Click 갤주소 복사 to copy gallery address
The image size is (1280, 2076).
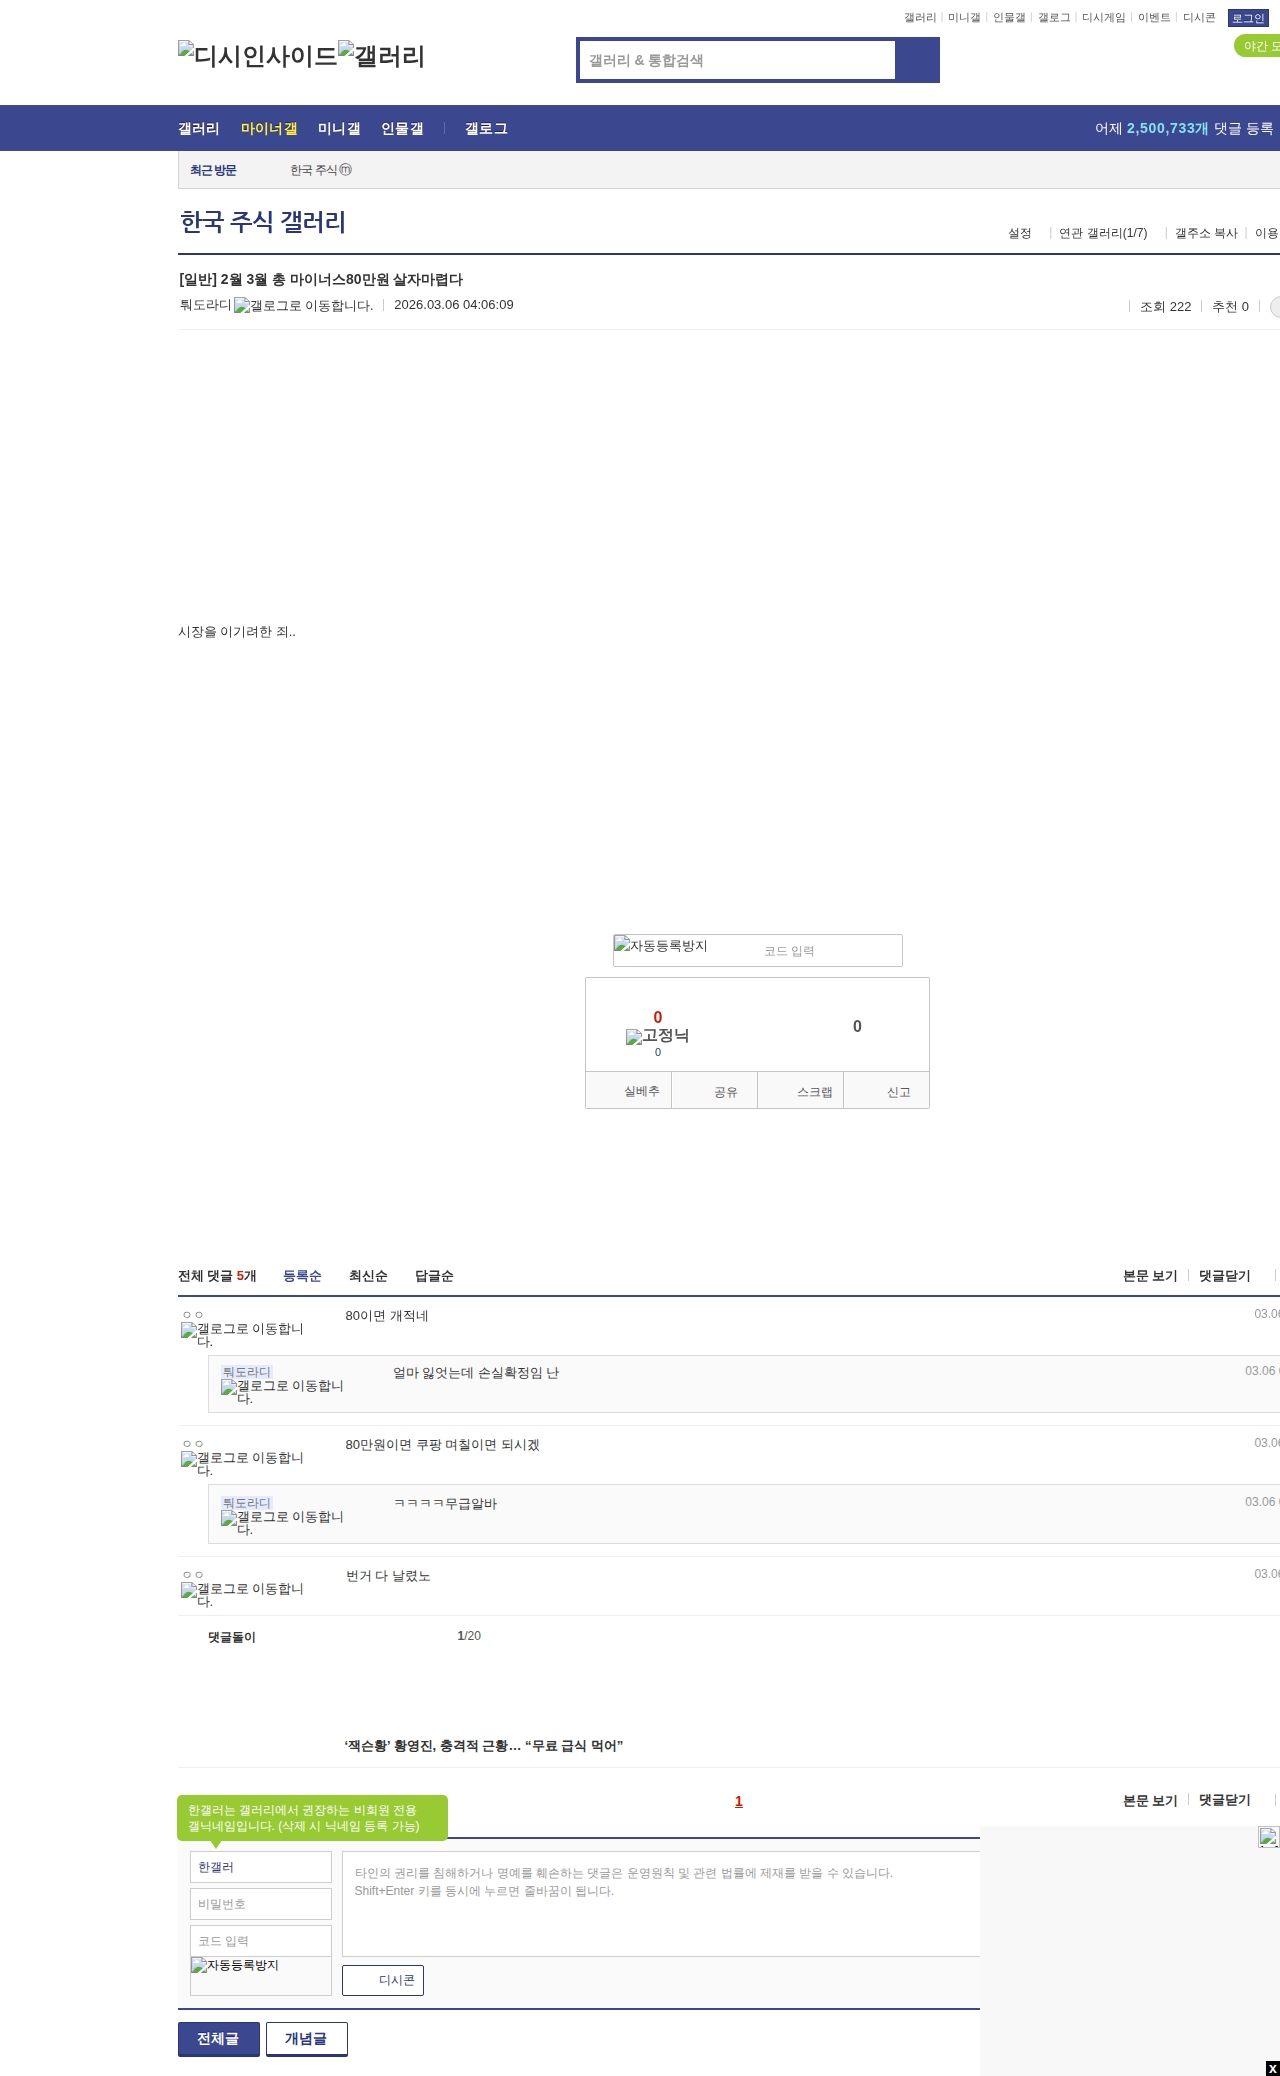1206,233
